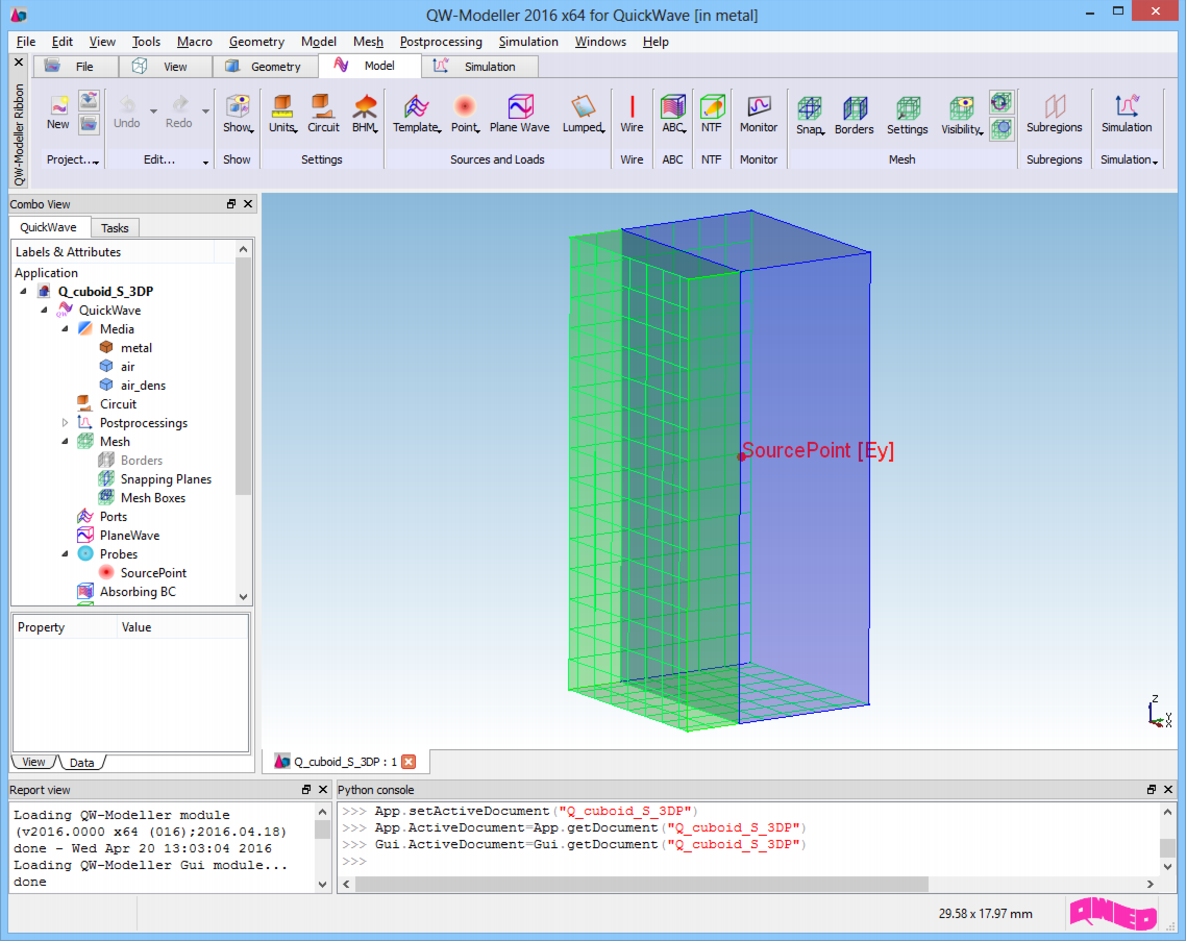Click the Redo icon

(x=179, y=112)
